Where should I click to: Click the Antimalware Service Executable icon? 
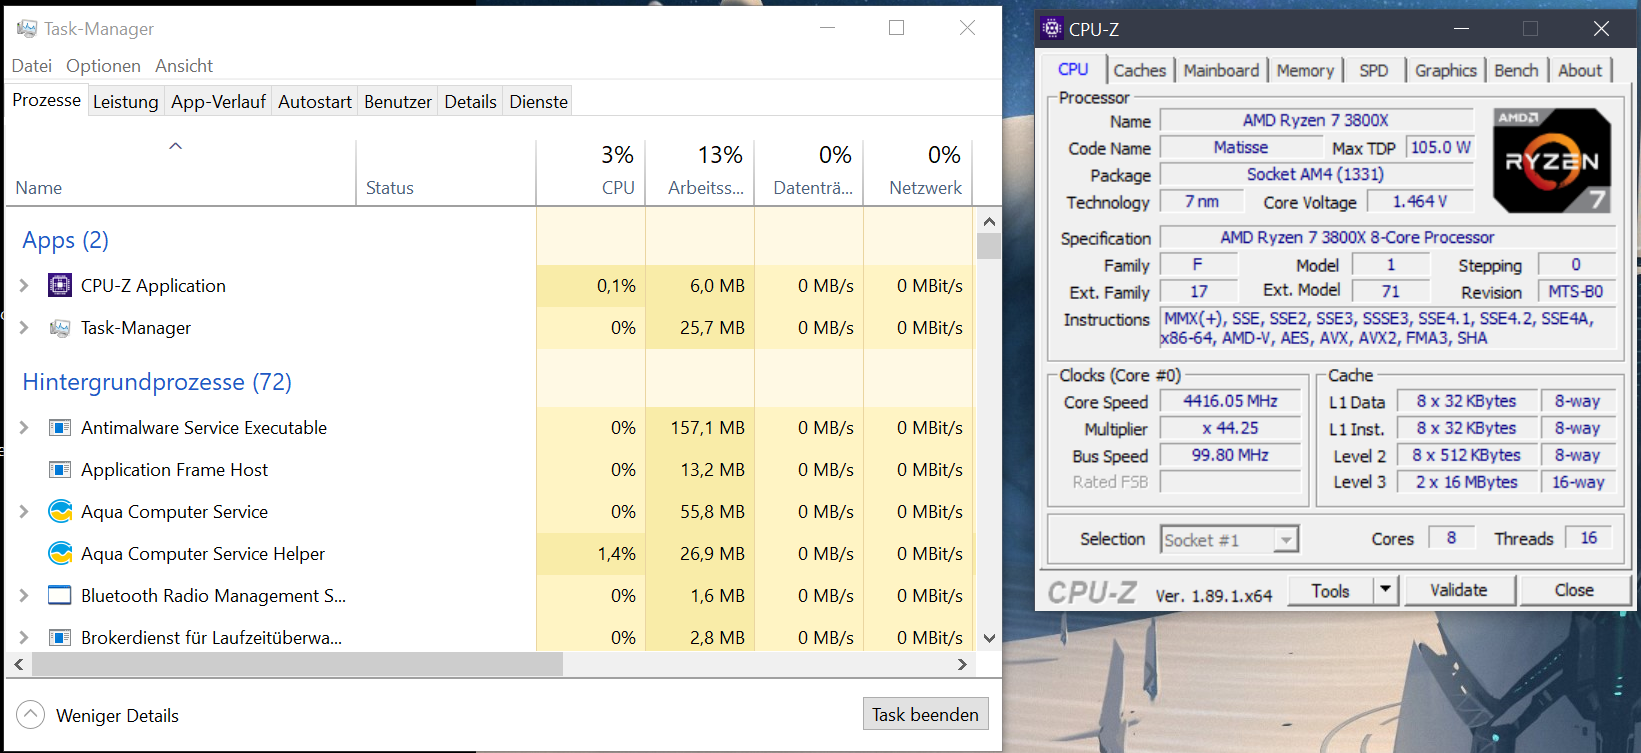[60, 428]
